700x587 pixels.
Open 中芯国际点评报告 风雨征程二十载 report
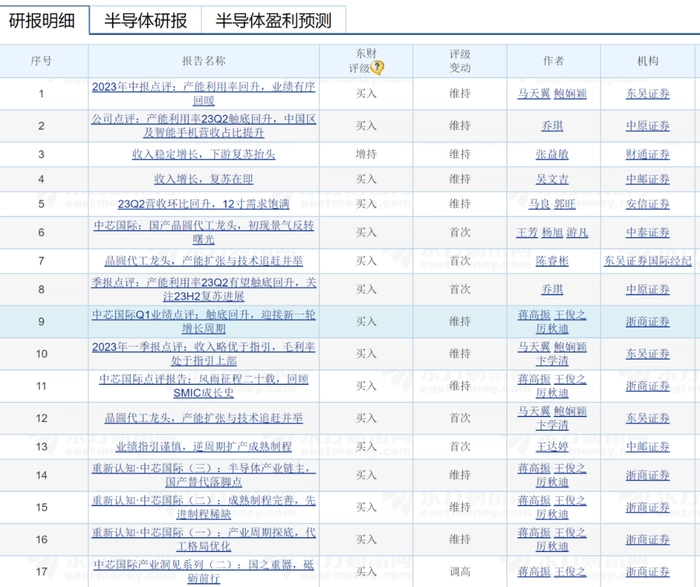(x=203, y=385)
